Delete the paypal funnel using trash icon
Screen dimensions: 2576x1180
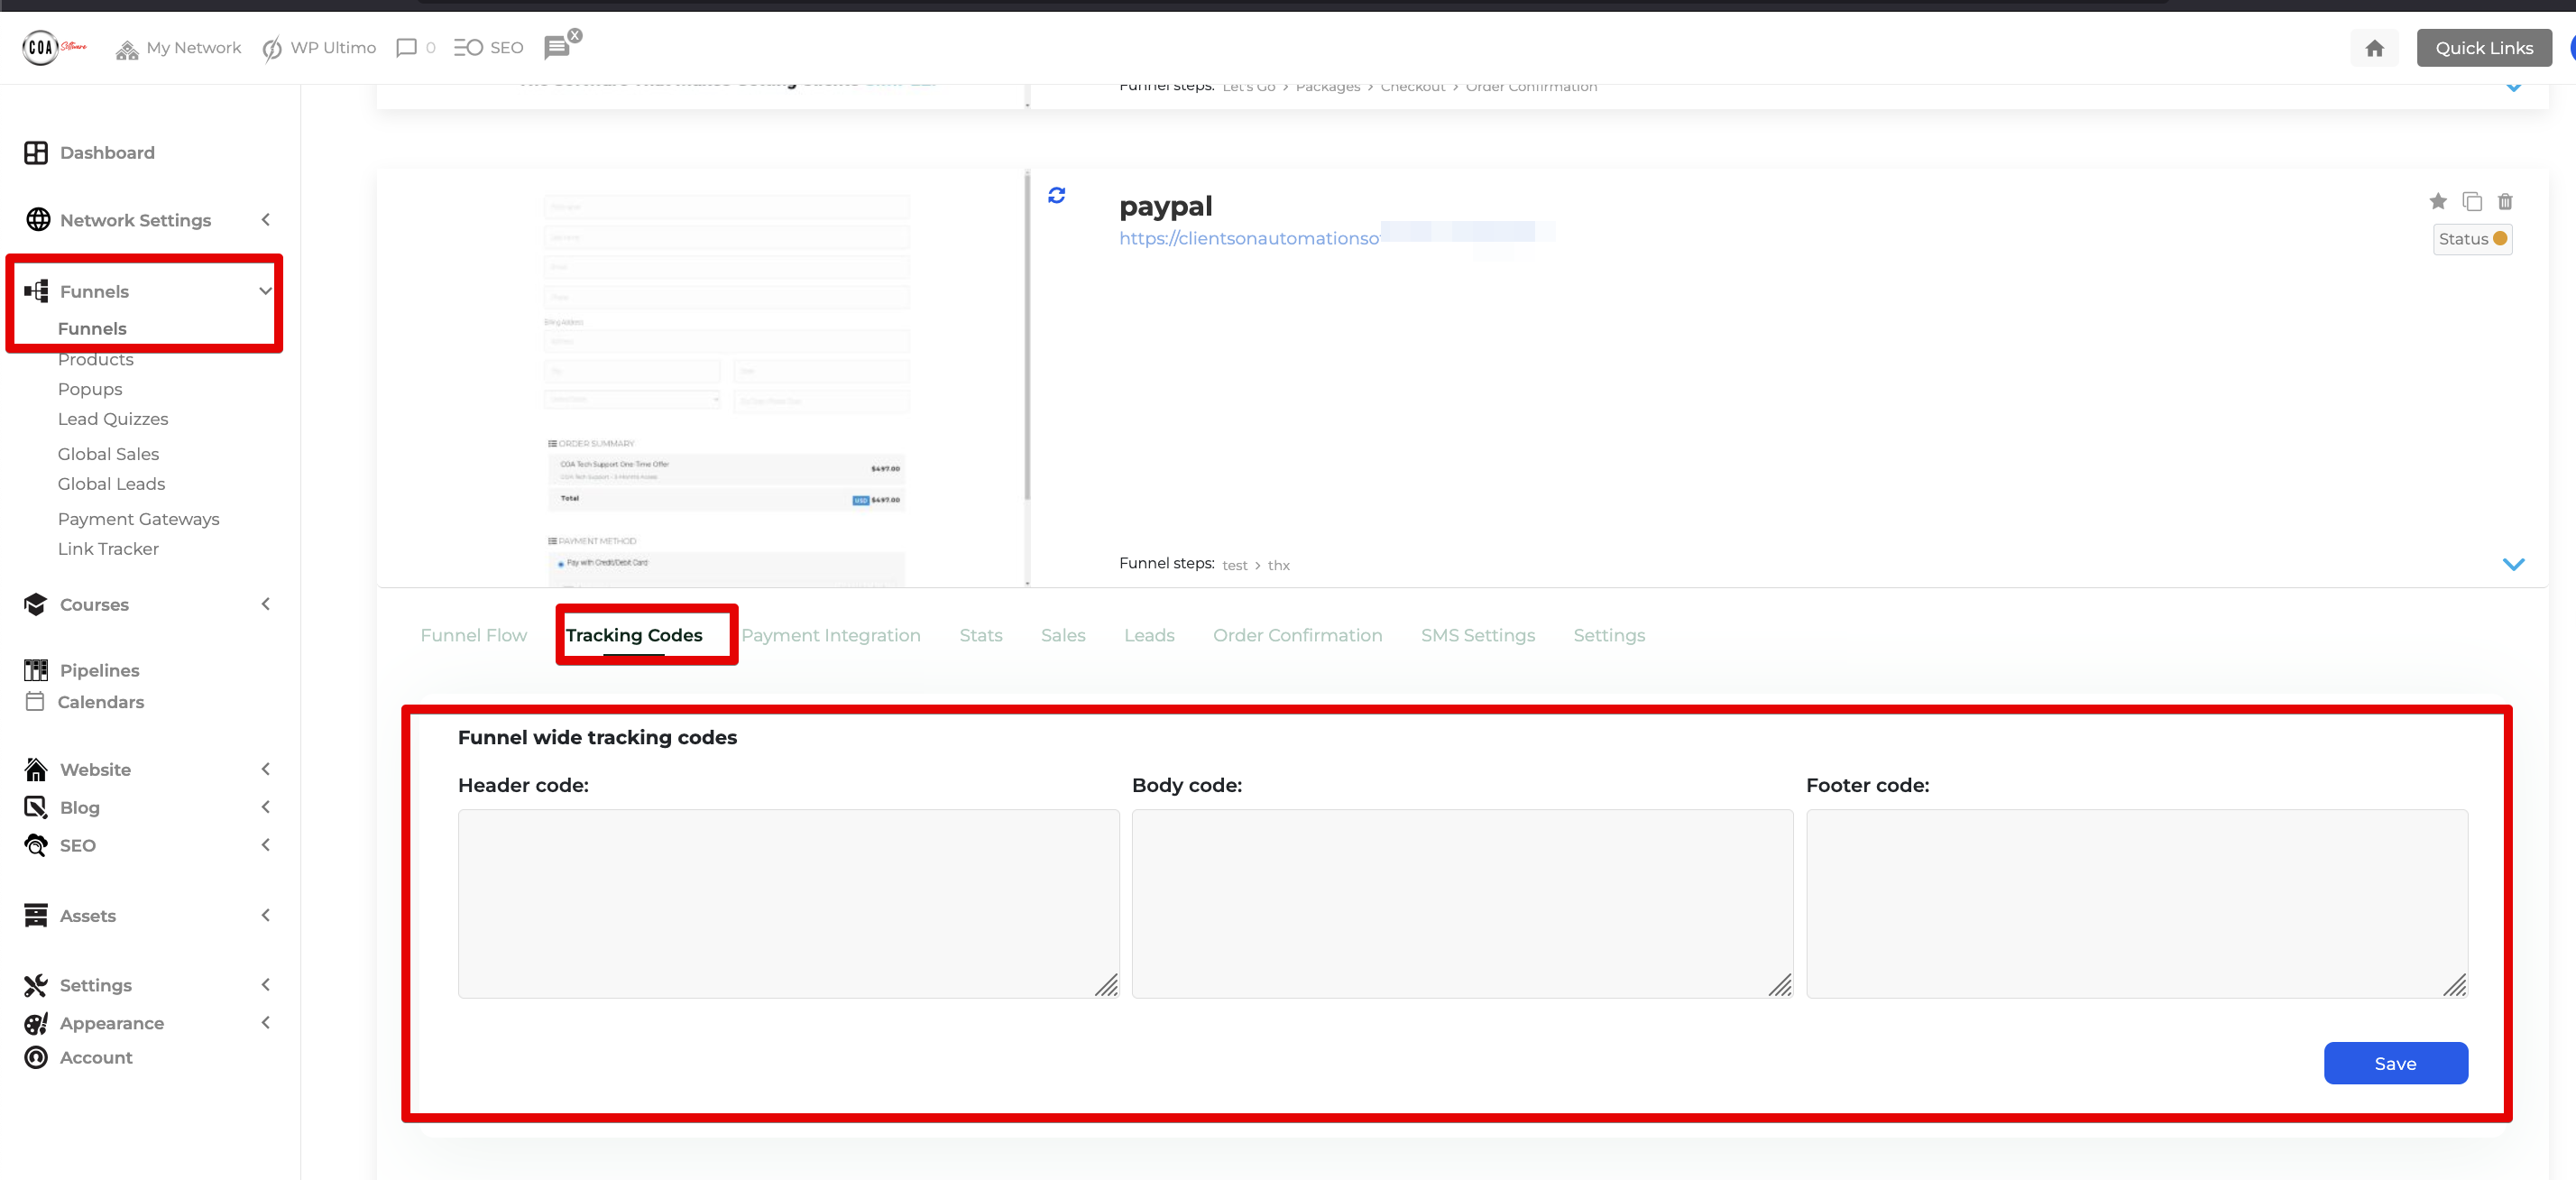point(2504,201)
